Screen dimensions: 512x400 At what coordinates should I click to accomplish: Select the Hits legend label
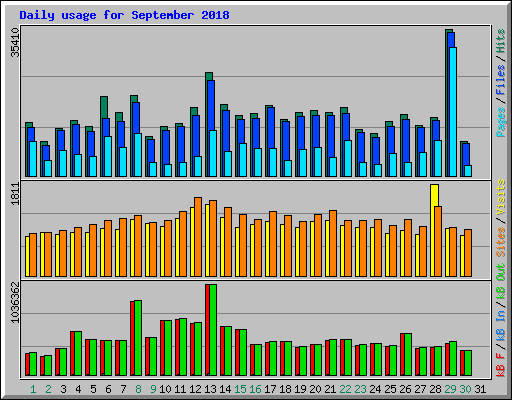500,41
